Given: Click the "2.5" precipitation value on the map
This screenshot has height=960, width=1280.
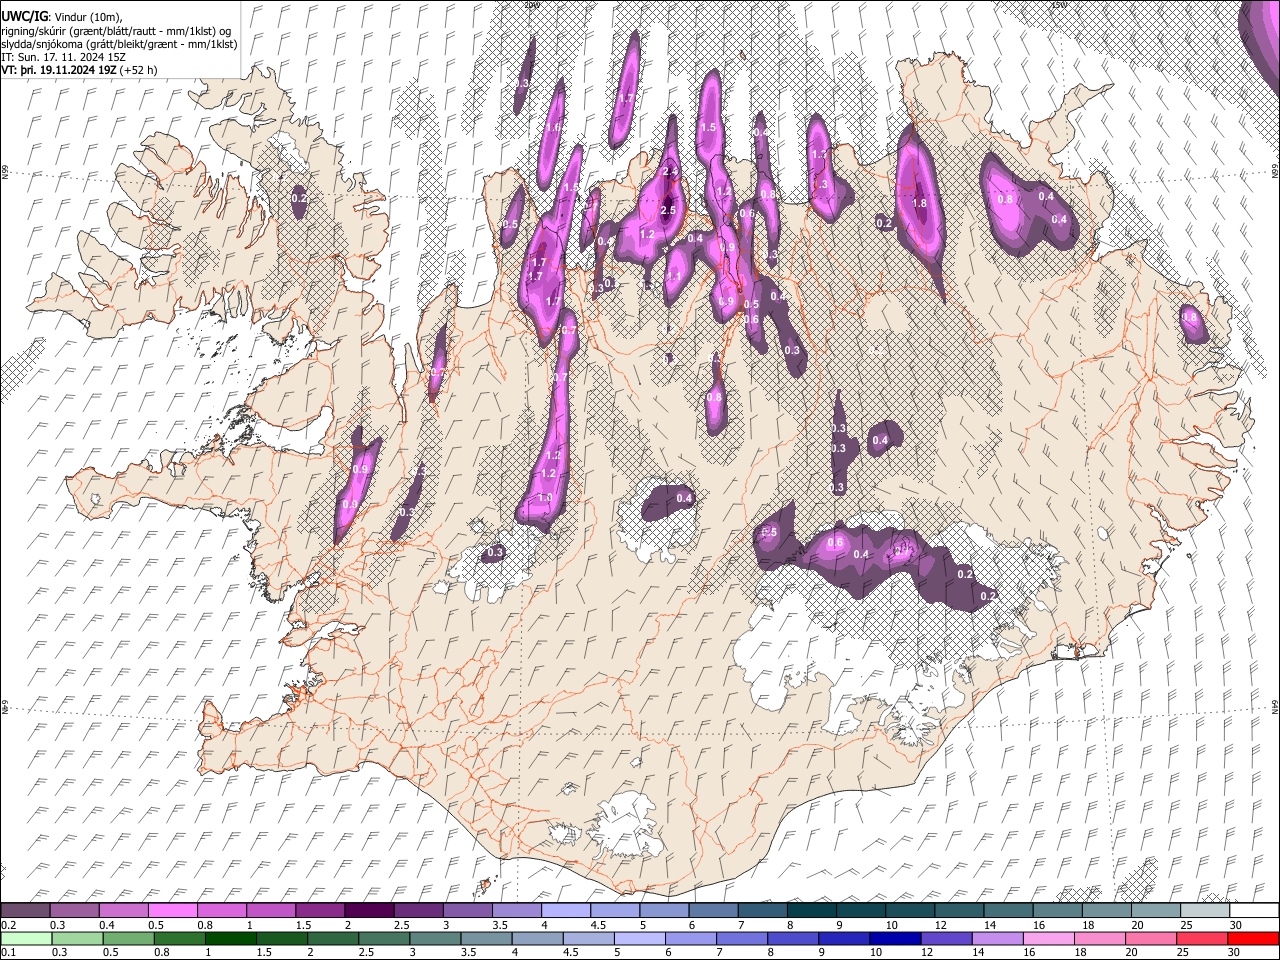Looking at the screenshot, I should point(668,210).
